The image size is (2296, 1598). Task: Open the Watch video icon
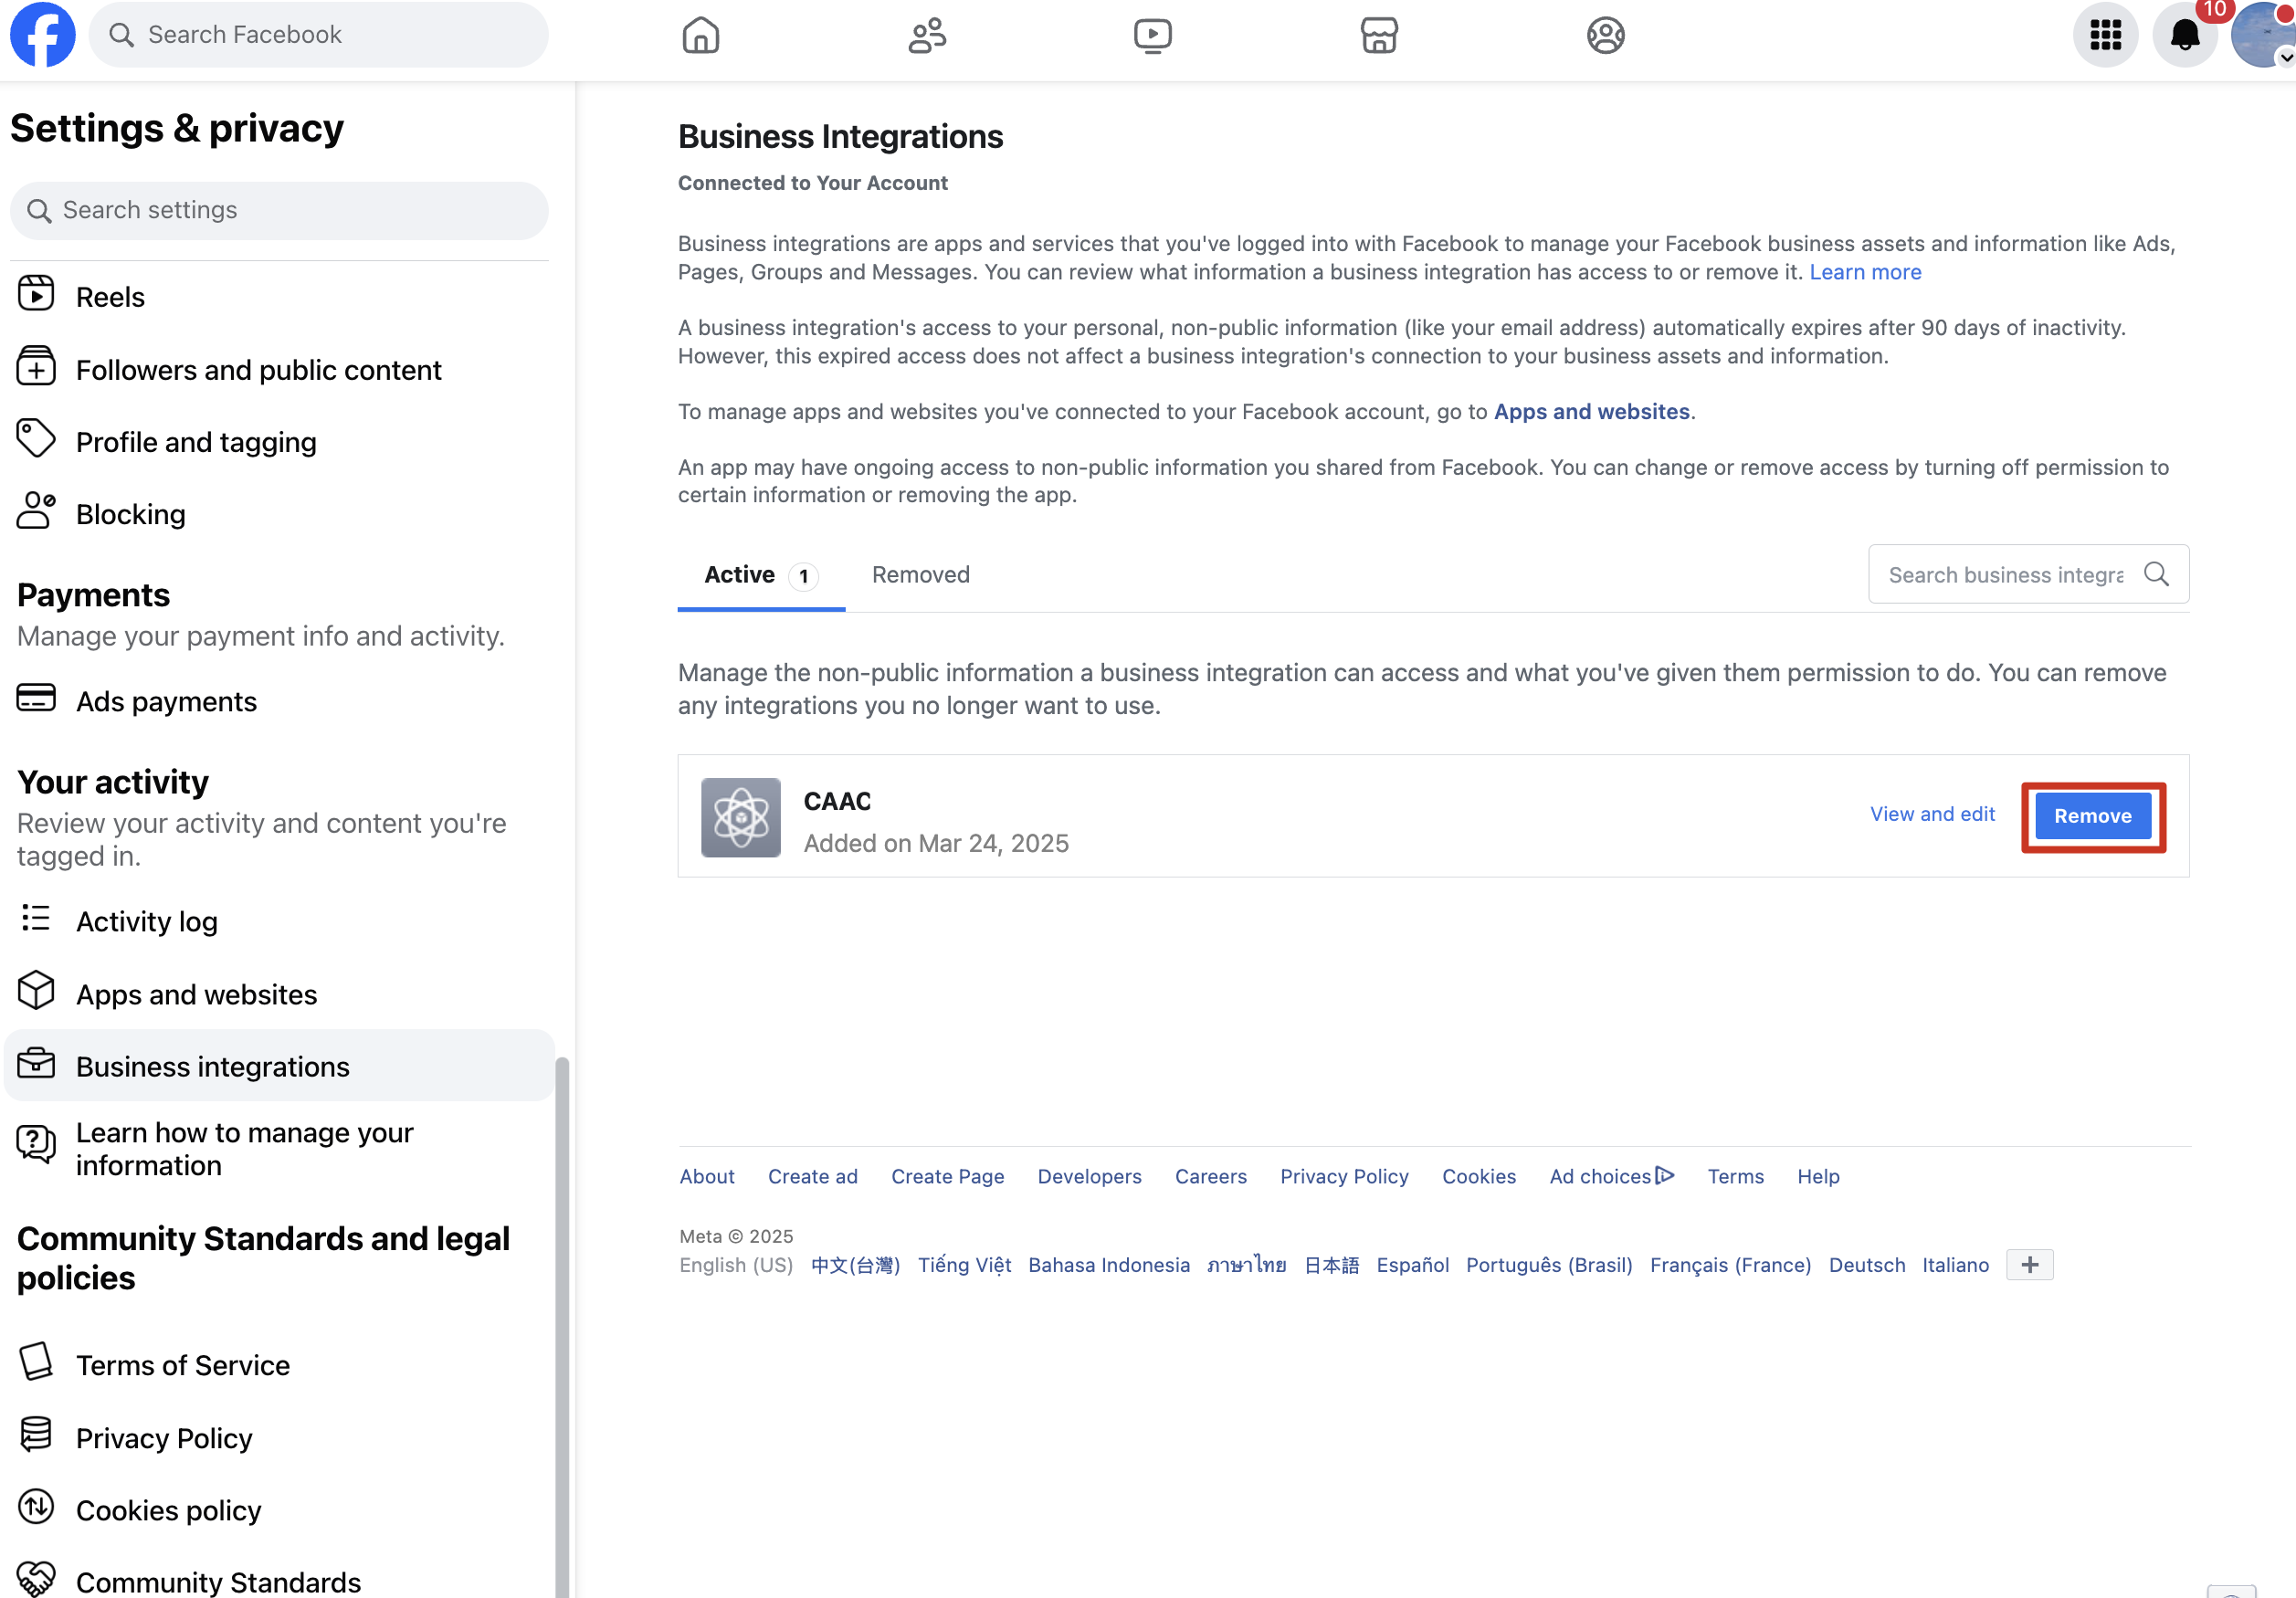tap(1153, 36)
